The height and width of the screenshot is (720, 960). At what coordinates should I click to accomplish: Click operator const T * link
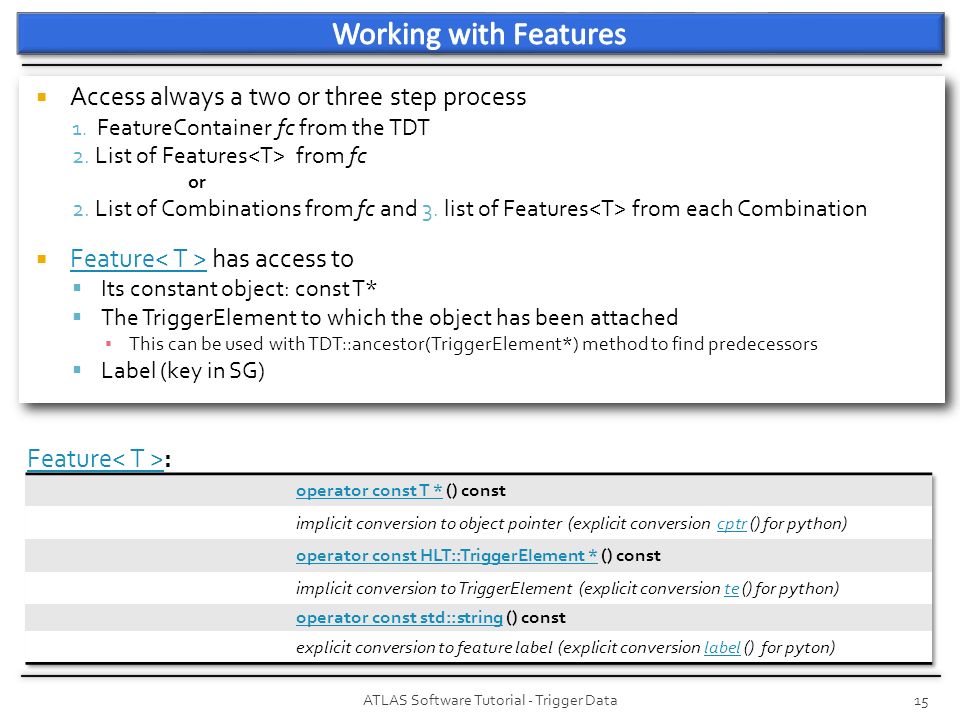[x=369, y=490]
